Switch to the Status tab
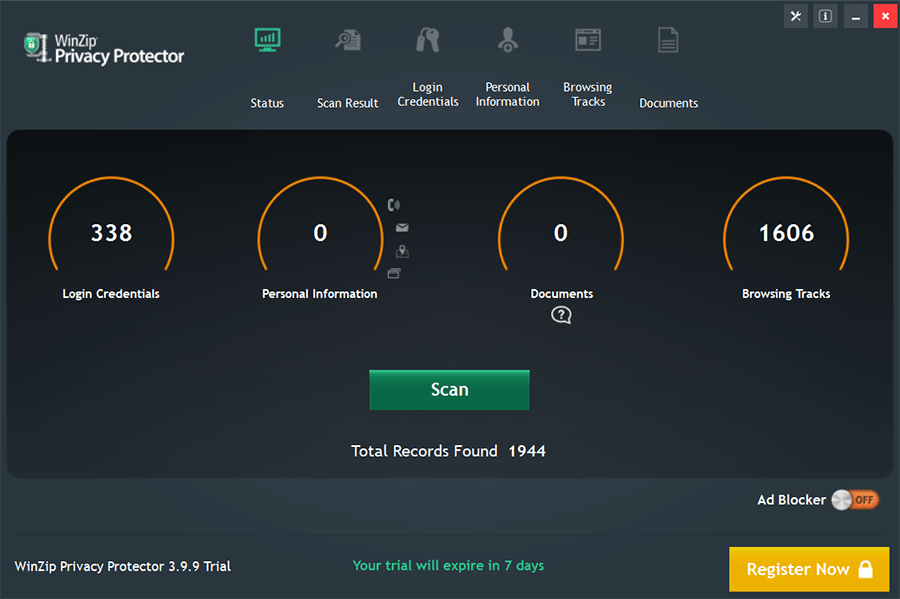Screen dimensions: 900x599 coord(267,102)
